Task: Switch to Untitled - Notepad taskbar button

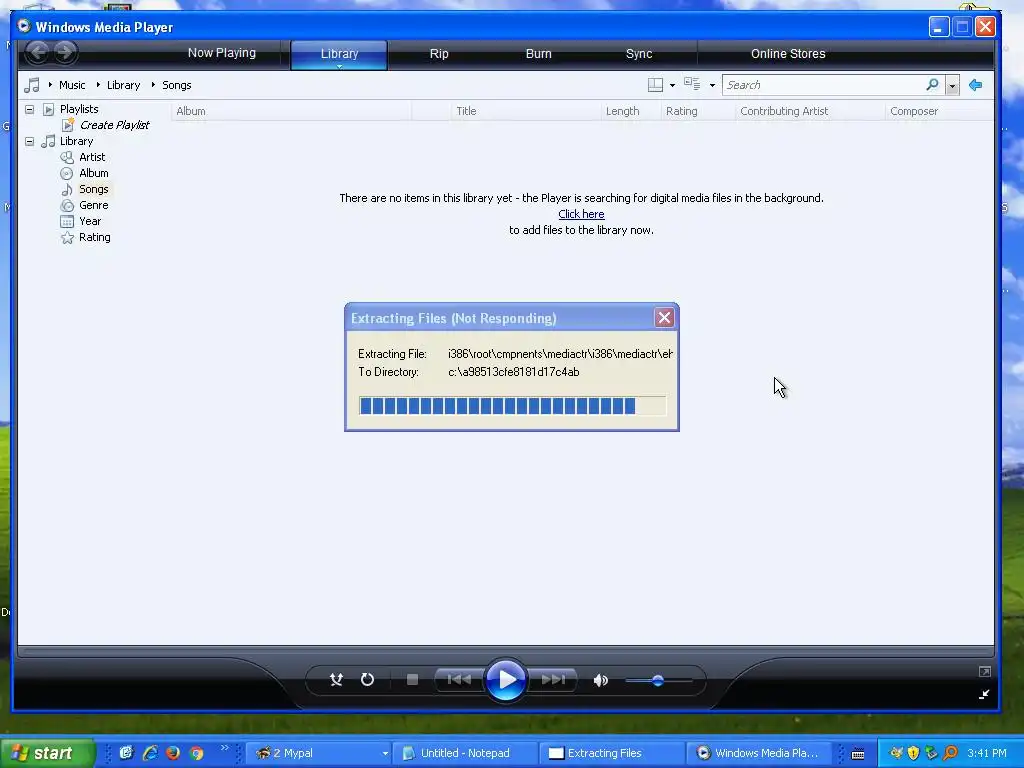Action: point(465,753)
